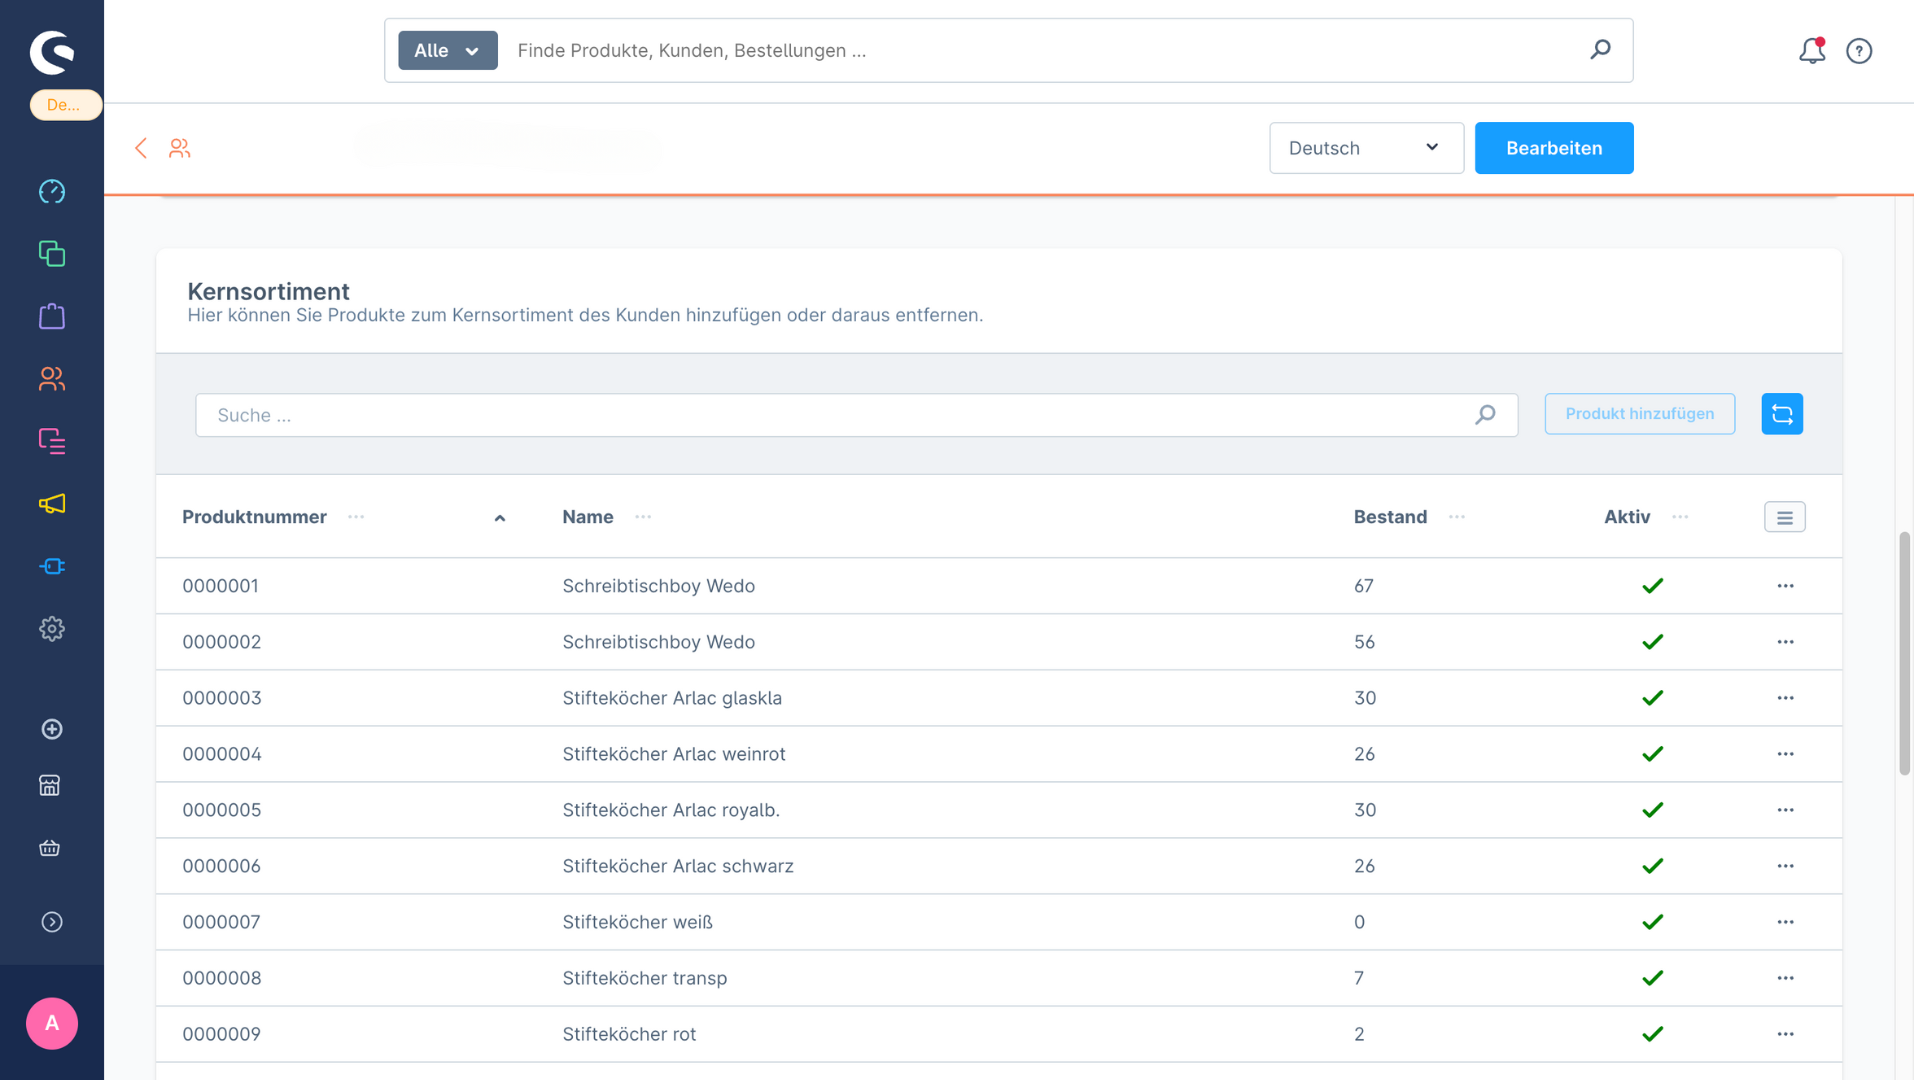The image size is (1920, 1080).
Task: Open the Settings gear icon in sidebar
Action: 52,629
